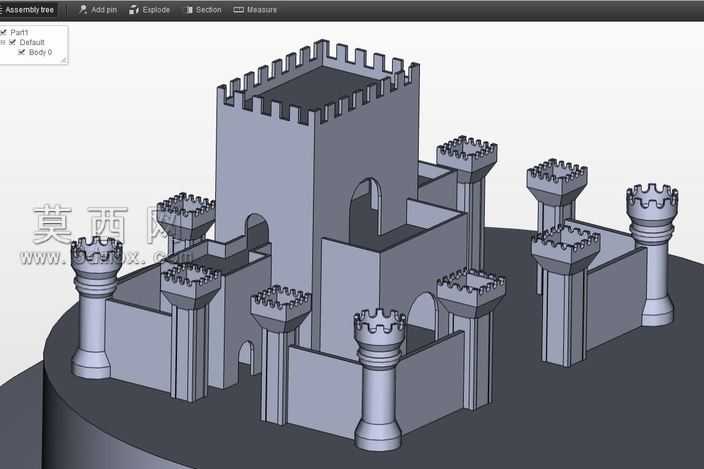This screenshot has width=704, height=469.
Task: Click the Section text in toolbar
Action: coord(209,9)
